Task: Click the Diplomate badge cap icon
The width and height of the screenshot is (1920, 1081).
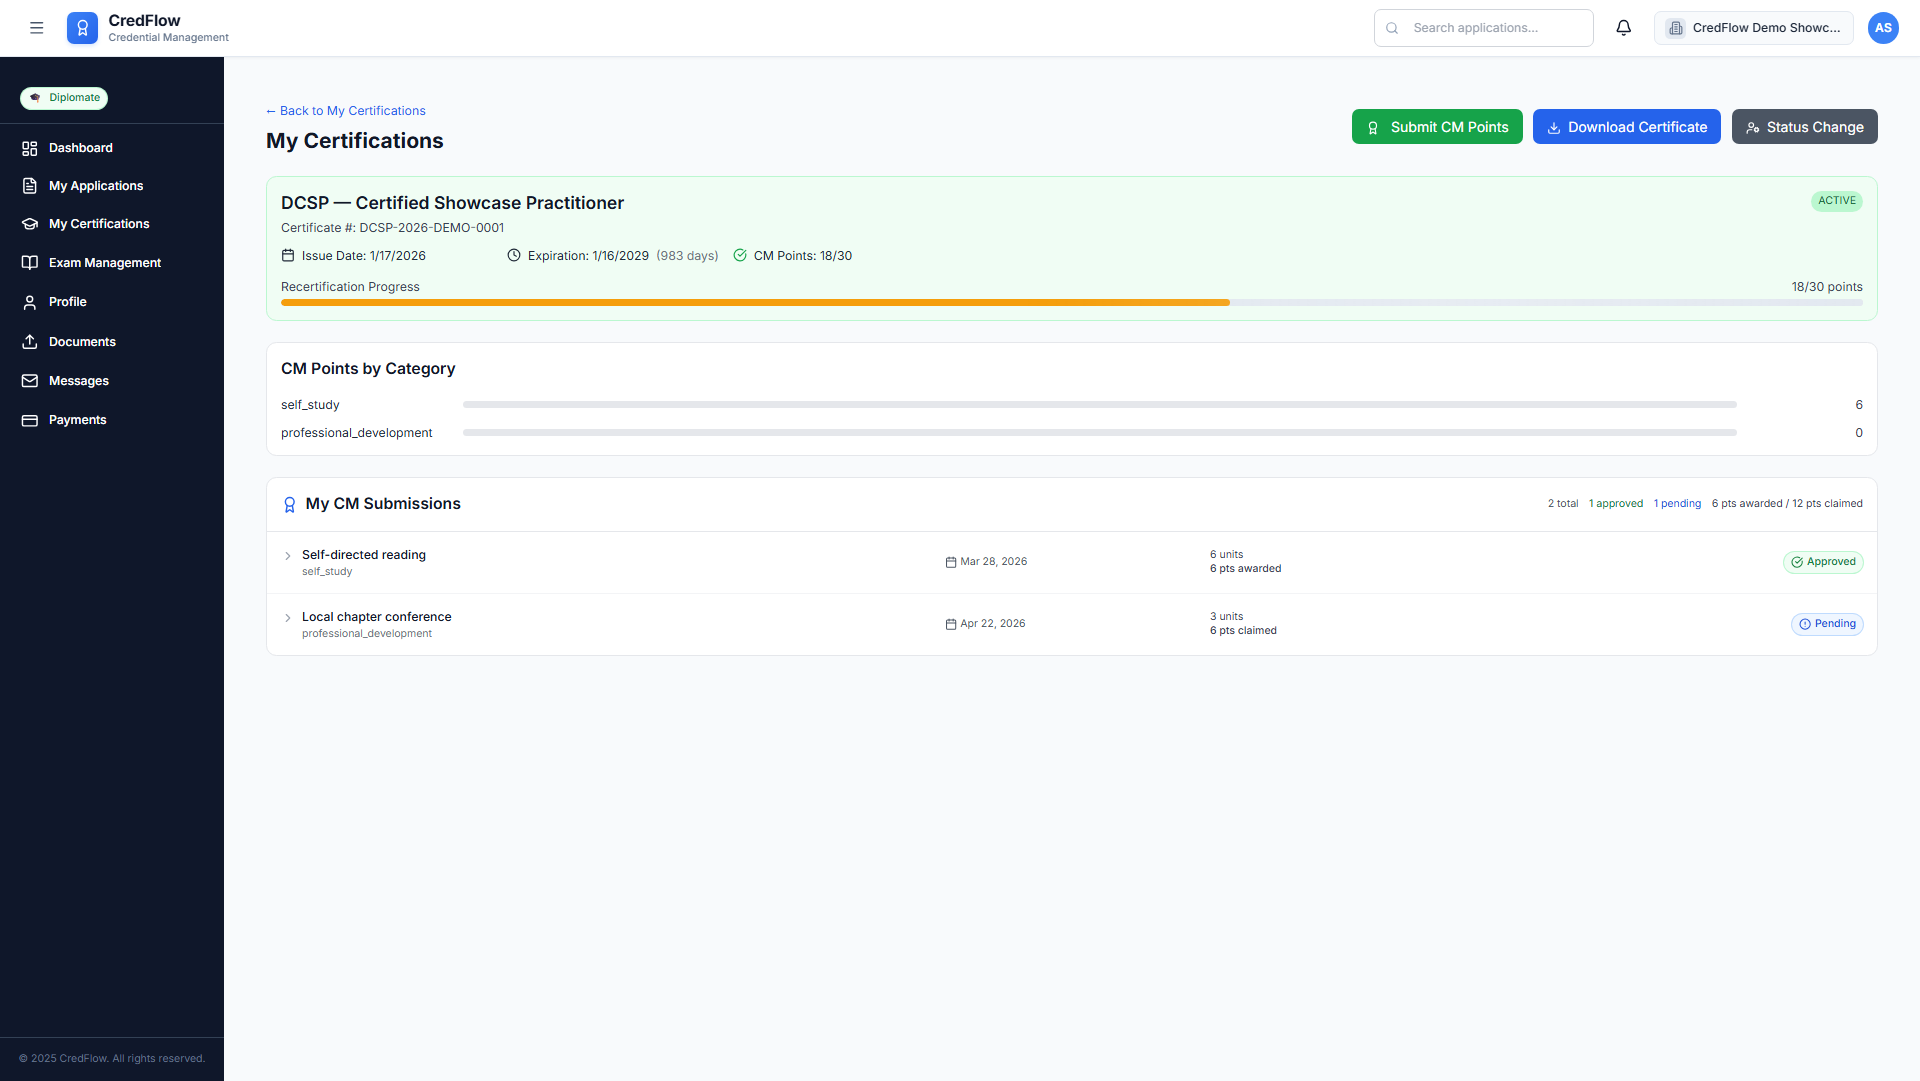Action: 35,98
